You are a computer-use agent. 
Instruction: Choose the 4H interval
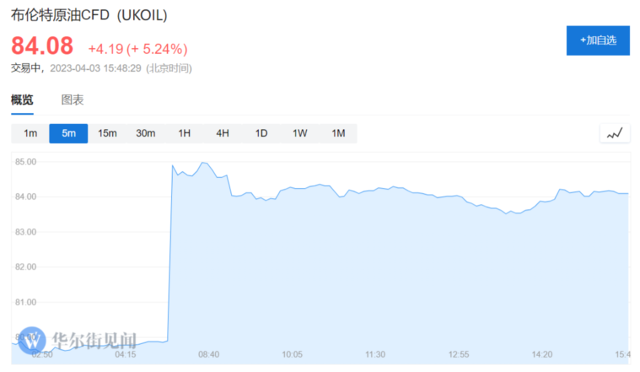222,134
